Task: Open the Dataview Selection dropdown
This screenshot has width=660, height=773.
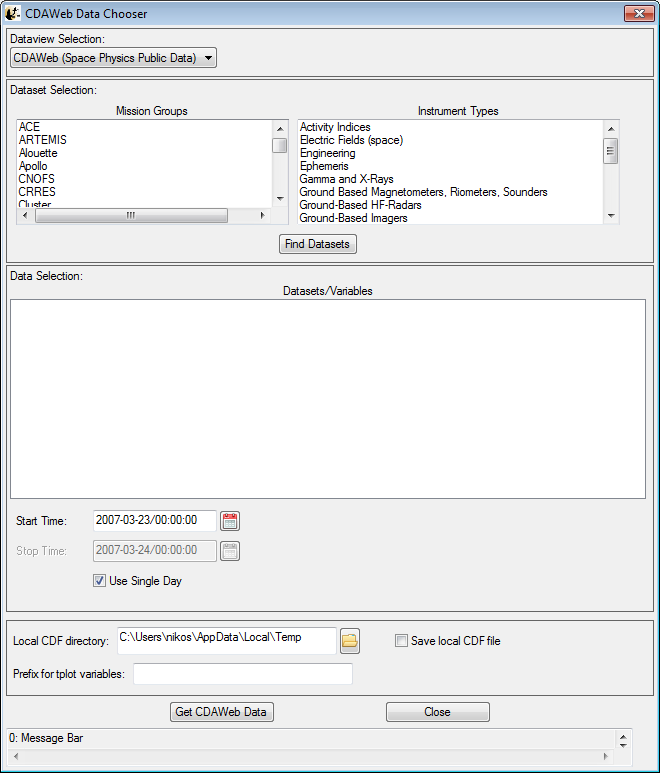Action: pyautogui.click(x=113, y=58)
